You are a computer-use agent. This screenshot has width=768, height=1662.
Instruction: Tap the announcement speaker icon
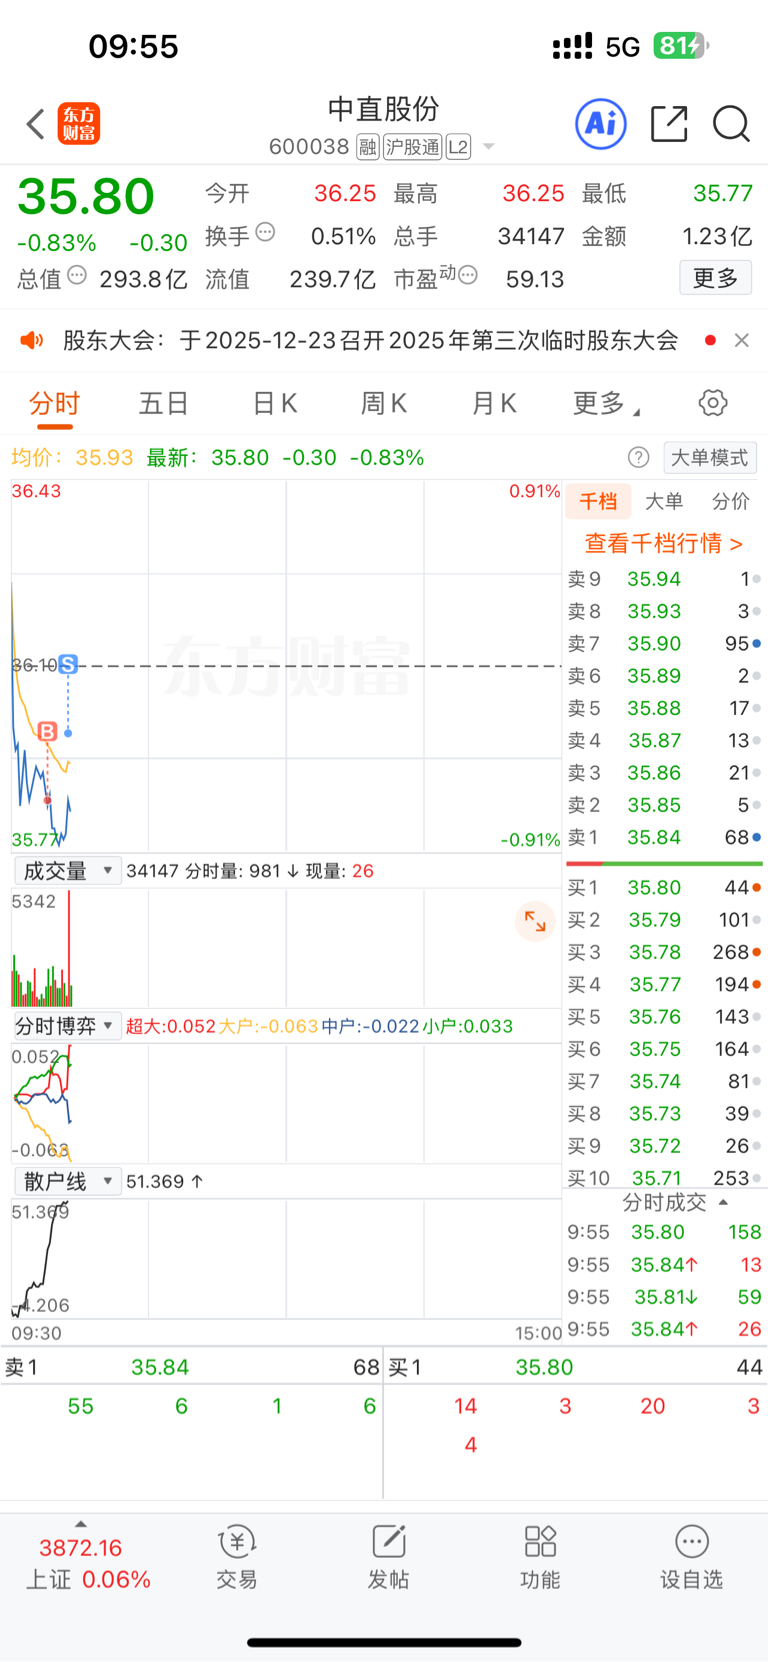[x=32, y=341]
